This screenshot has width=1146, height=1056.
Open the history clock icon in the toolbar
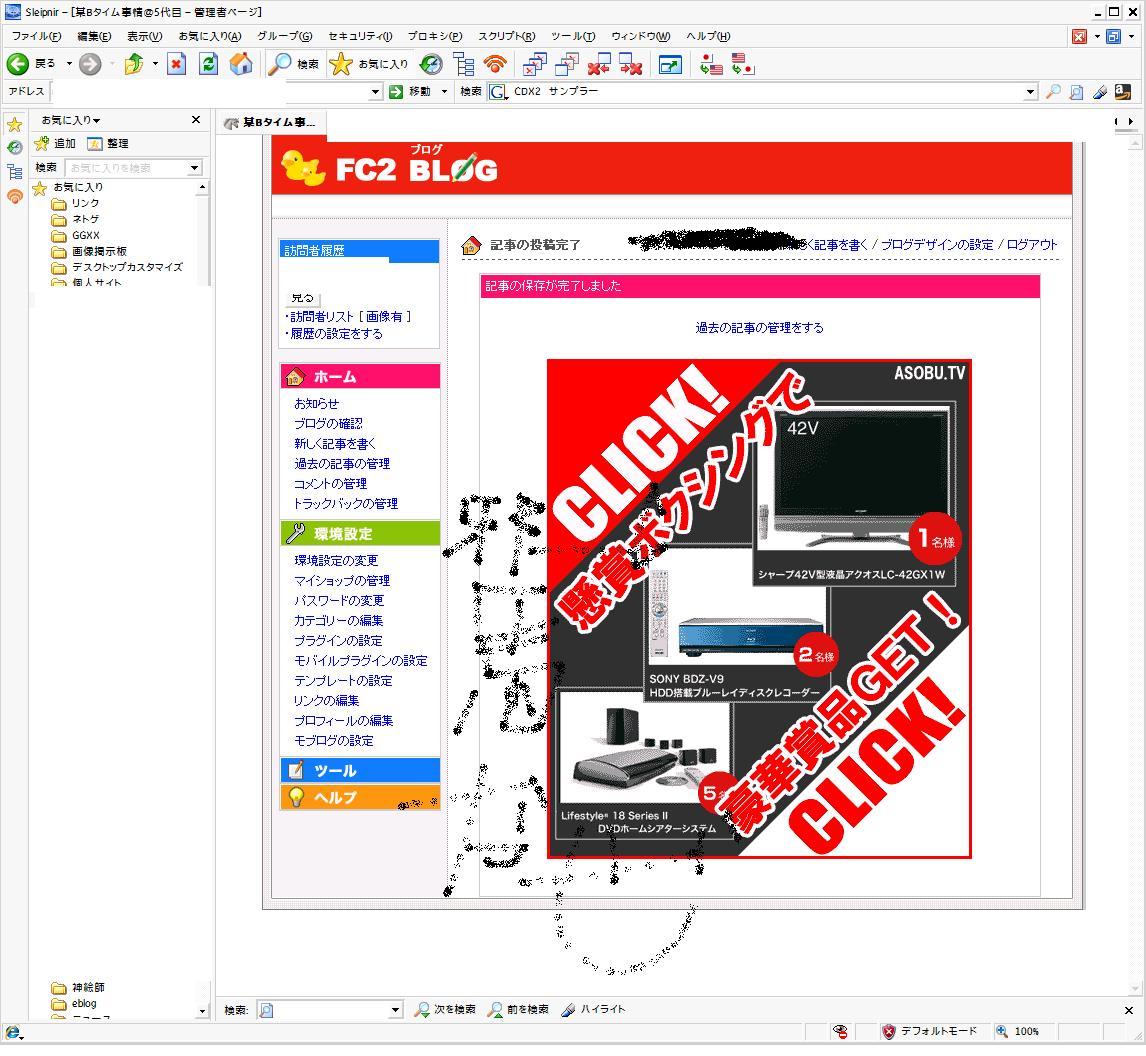[x=431, y=64]
